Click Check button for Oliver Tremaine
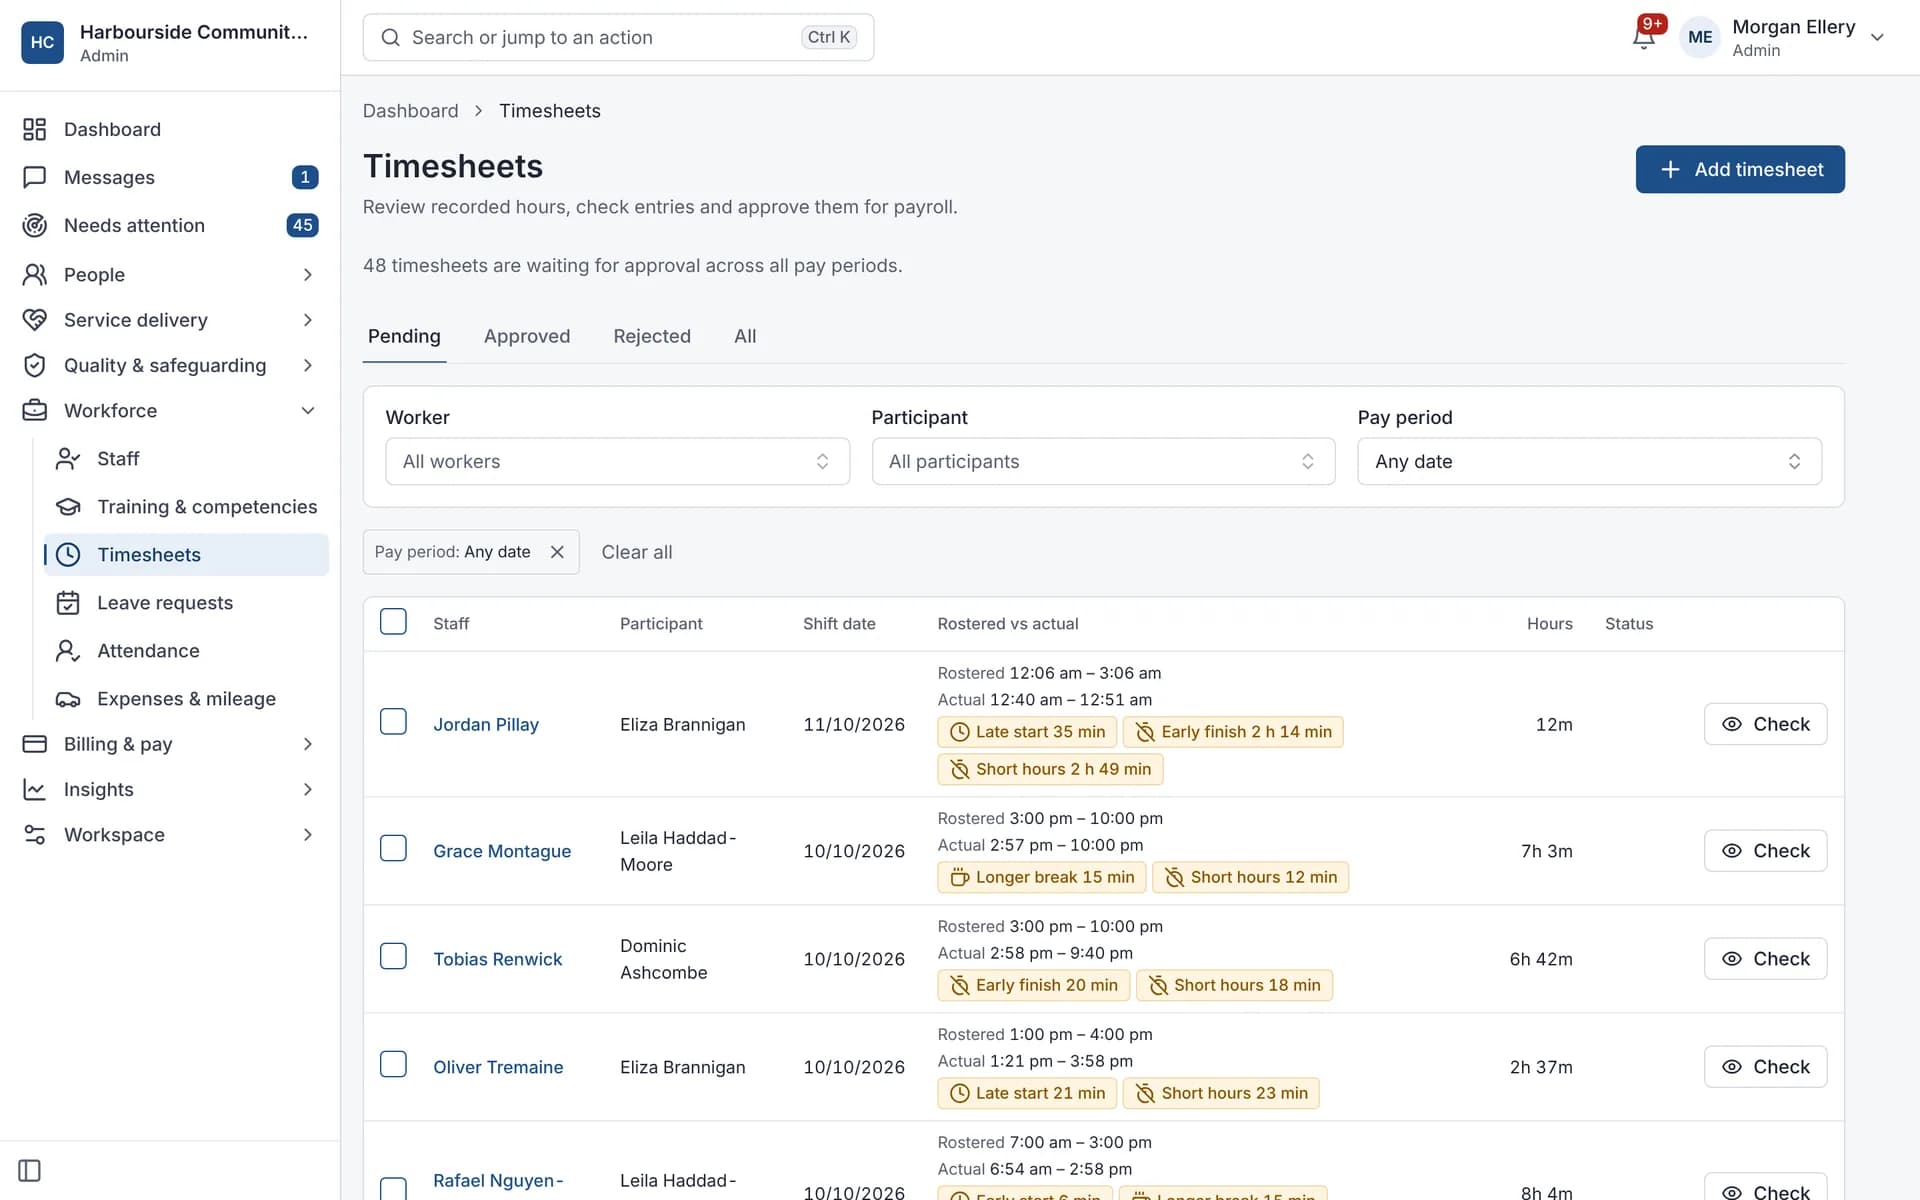Viewport: 1920px width, 1200px height. point(1765,1067)
